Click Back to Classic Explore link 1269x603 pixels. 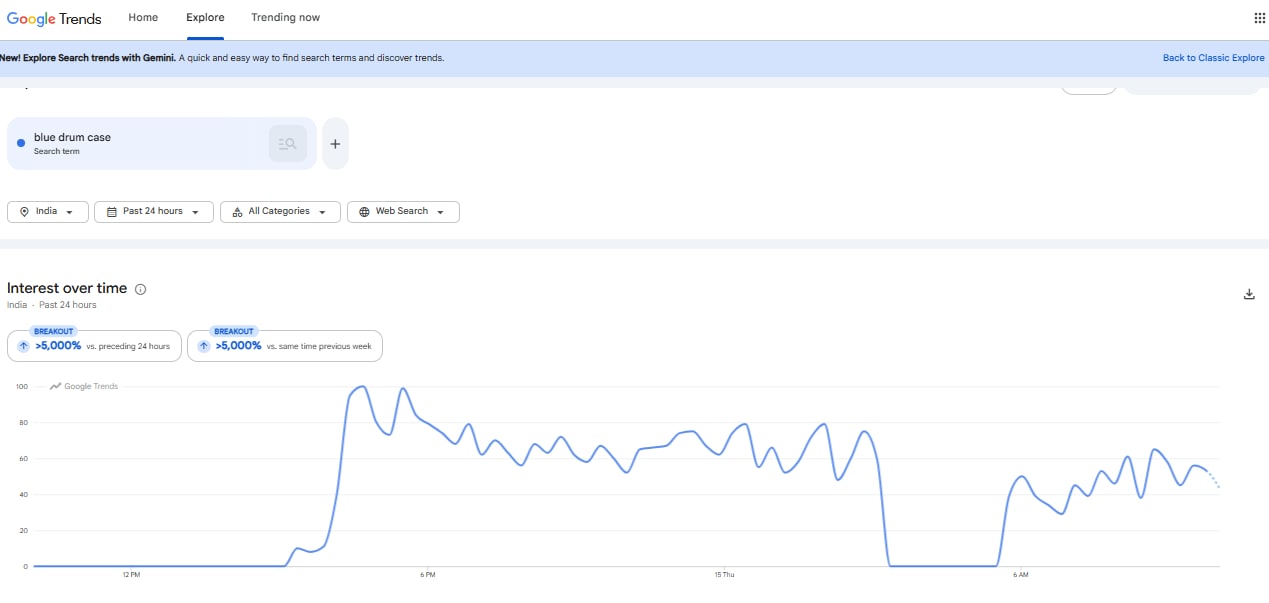[1213, 58]
